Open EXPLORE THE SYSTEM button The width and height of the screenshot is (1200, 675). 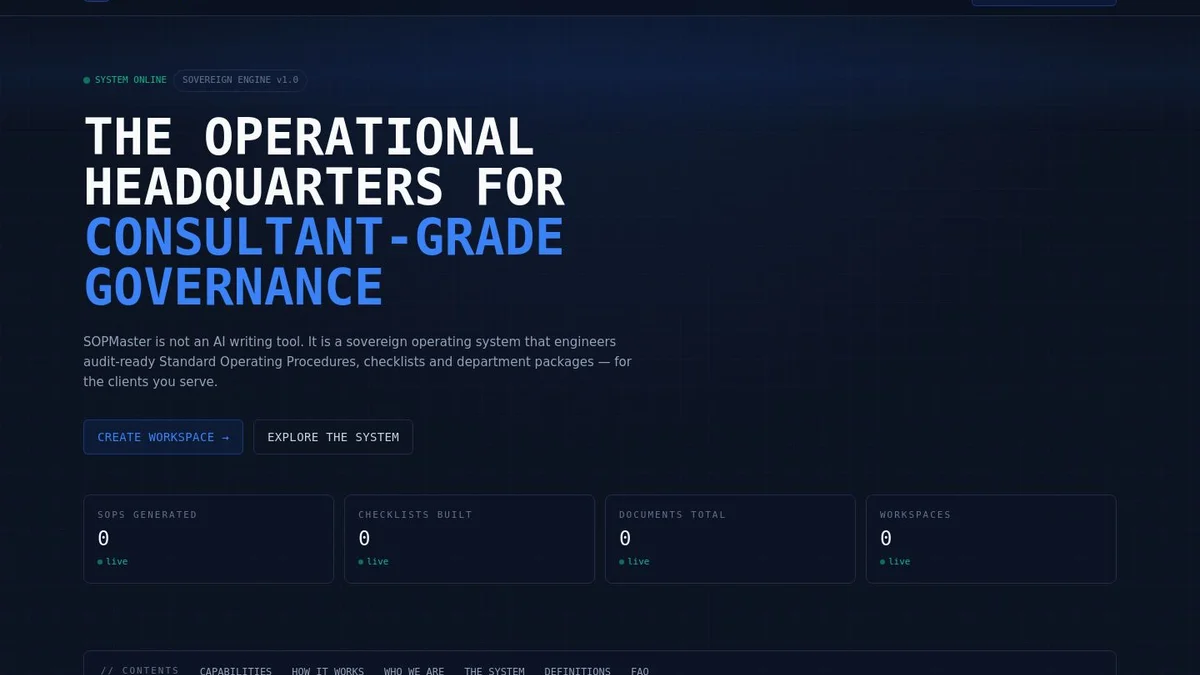333,437
